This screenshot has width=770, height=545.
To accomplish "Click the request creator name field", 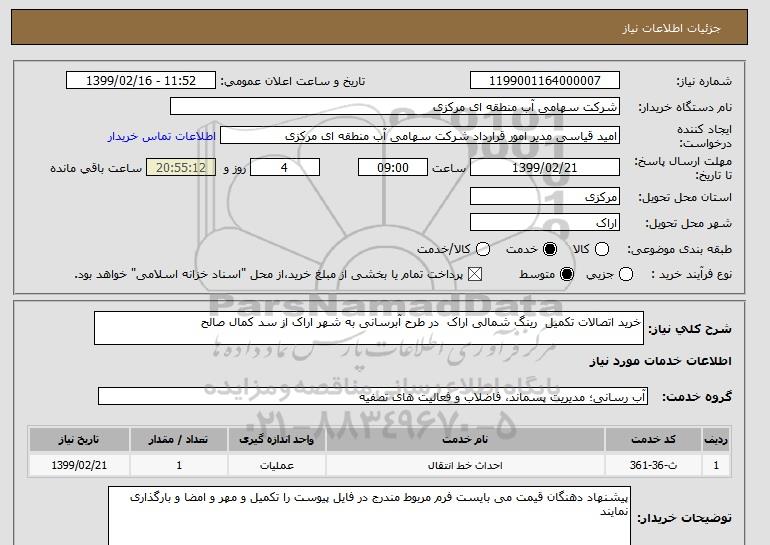I will pos(420,136).
